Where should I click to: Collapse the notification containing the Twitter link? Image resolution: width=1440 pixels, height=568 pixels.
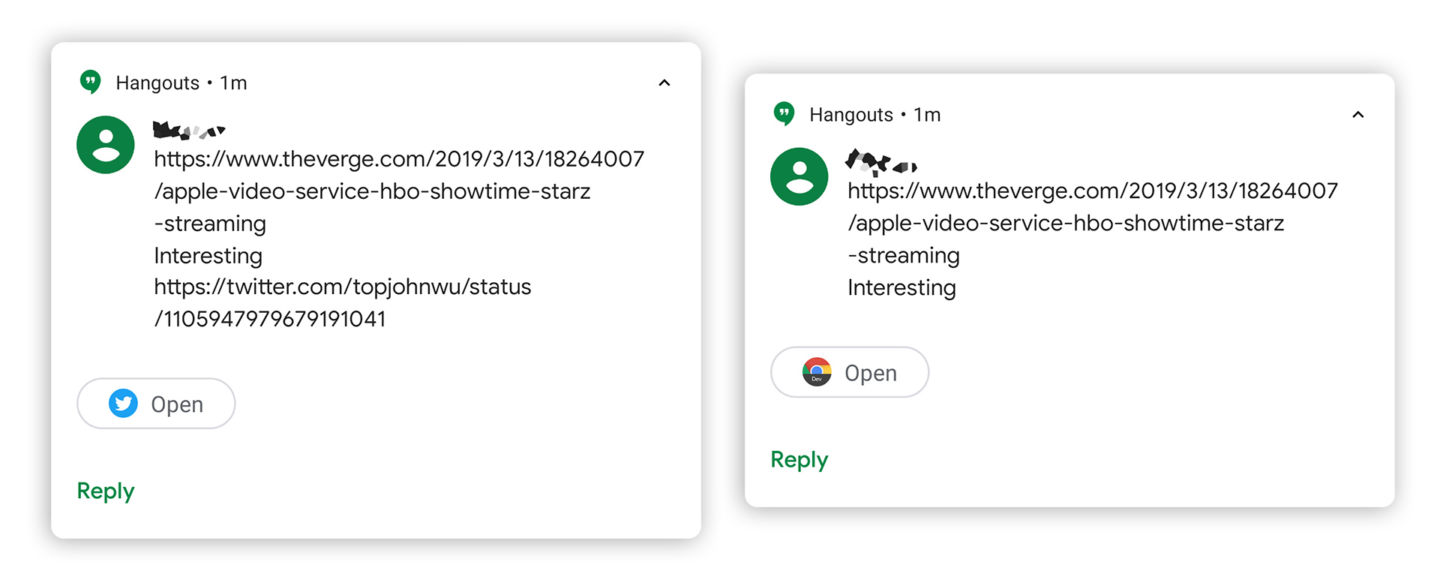pyautogui.click(x=664, y=83)
